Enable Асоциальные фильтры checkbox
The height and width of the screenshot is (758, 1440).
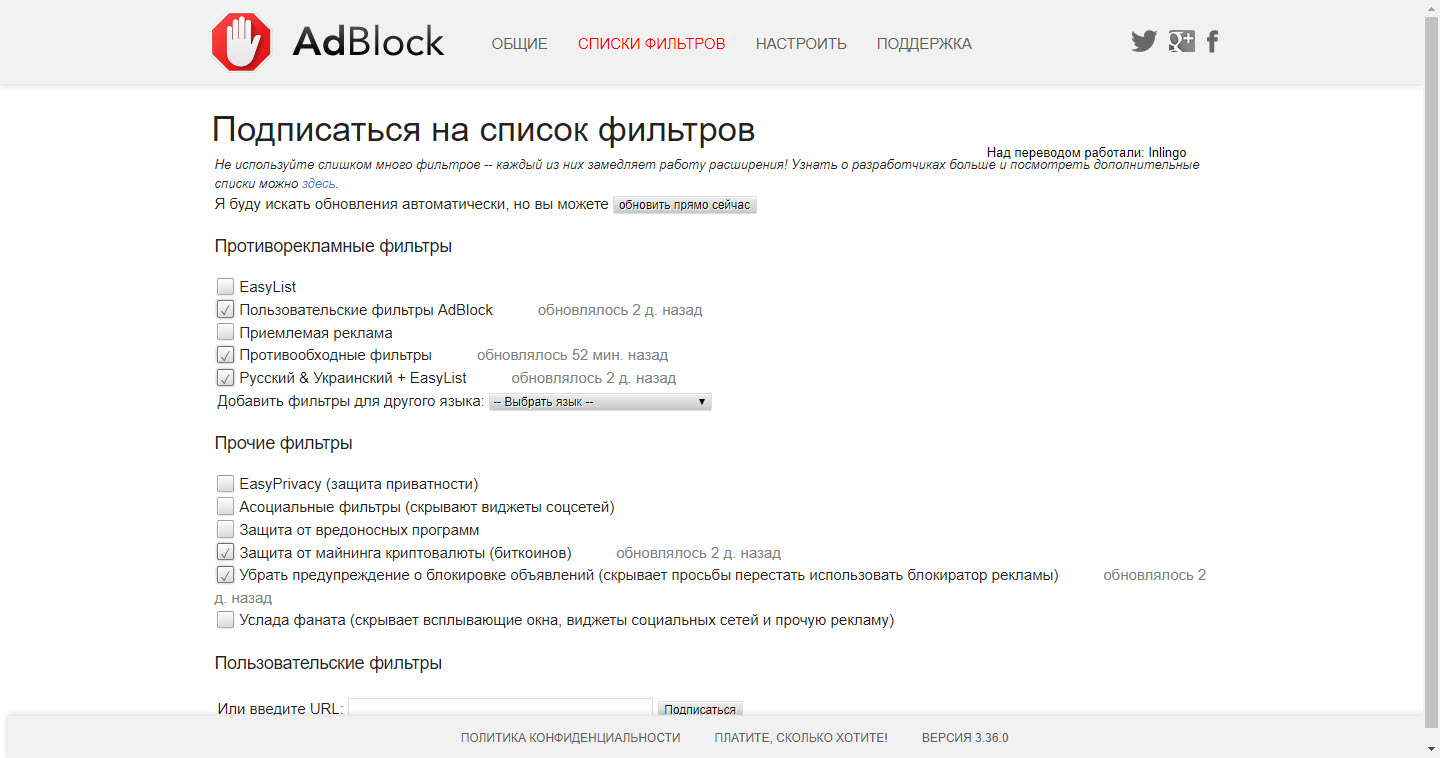pos(225,507)
